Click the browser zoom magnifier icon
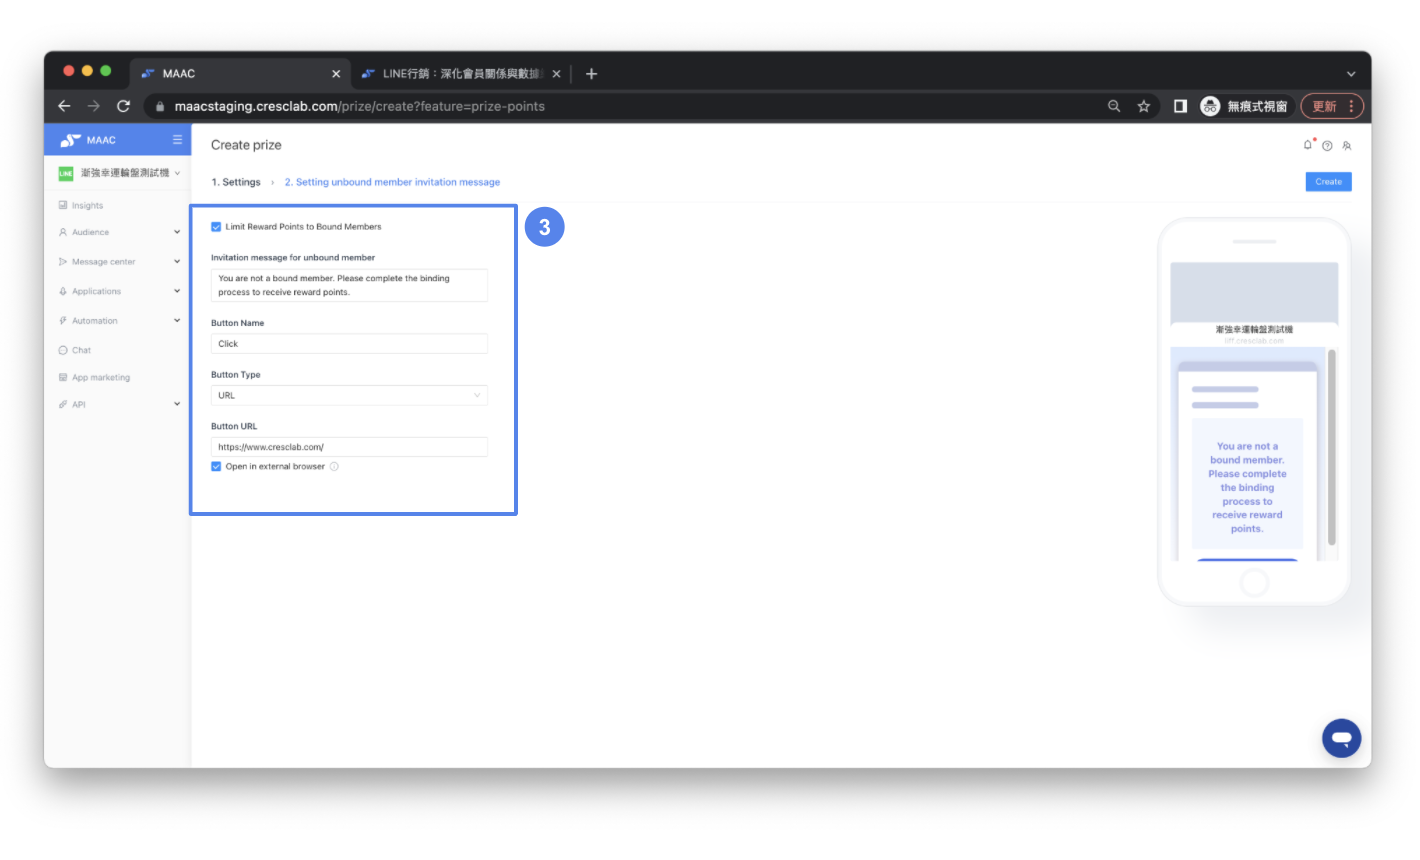The image size is (1420, 860). [x=1114, y=106]
